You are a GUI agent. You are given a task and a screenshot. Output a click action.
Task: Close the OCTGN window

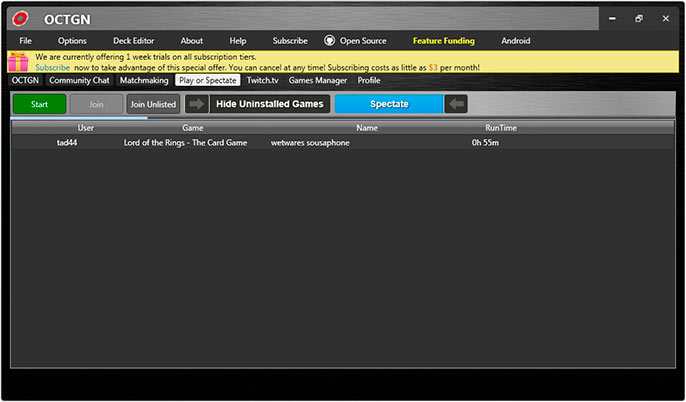(x=666, y=18)
